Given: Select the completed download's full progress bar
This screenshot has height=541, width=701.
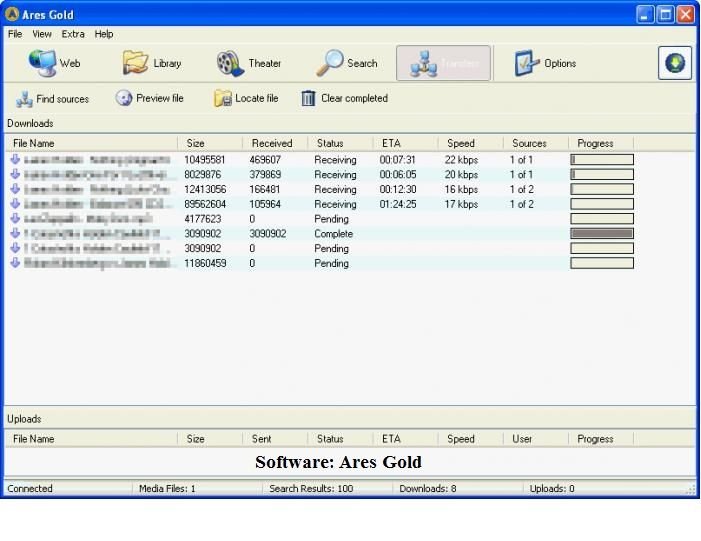Looking at the screenshot, I should 601,234.
